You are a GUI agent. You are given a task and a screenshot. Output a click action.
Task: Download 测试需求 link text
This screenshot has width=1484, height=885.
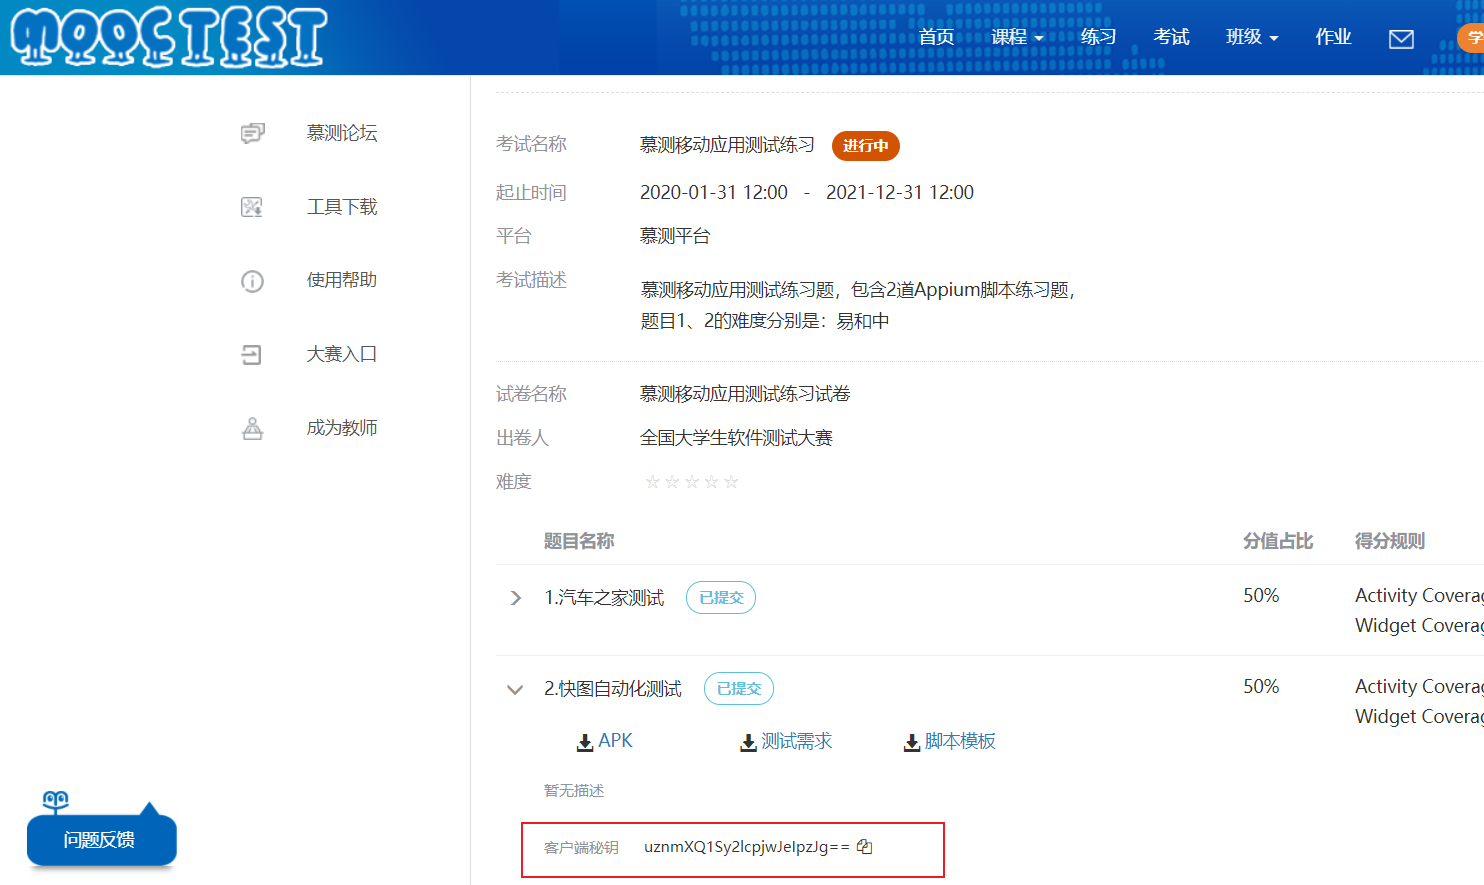tap(796, 741)
